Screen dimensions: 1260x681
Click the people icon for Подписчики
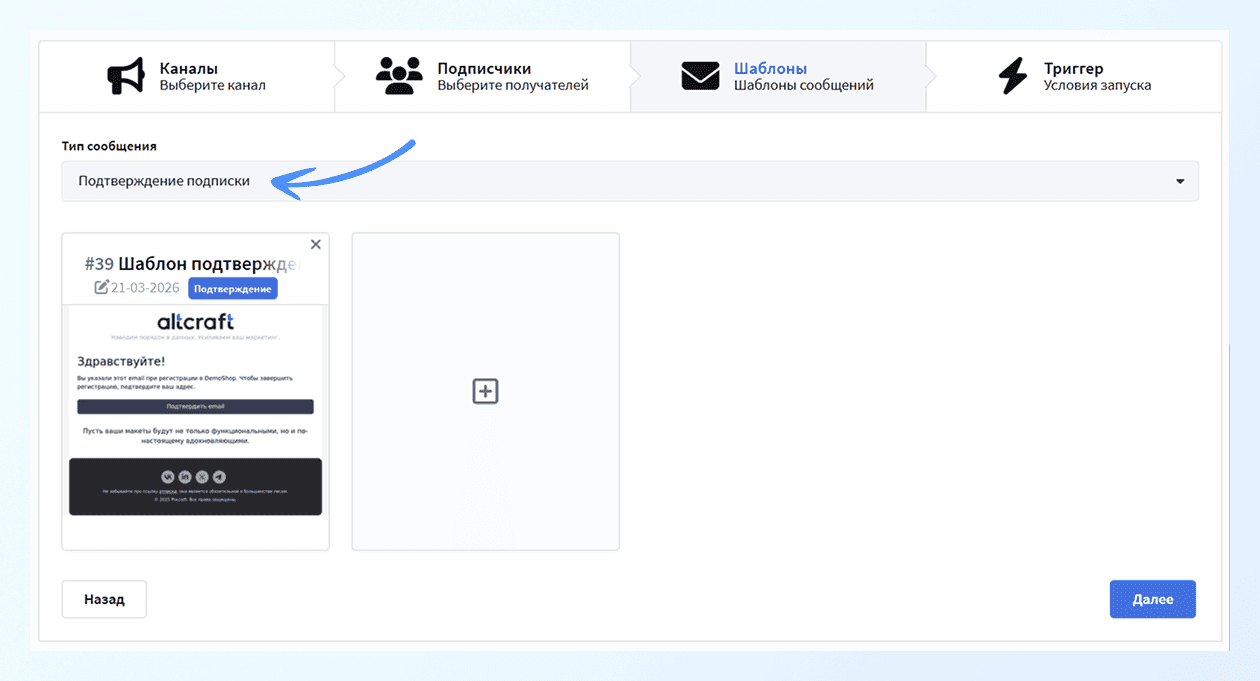pos(399,77)
